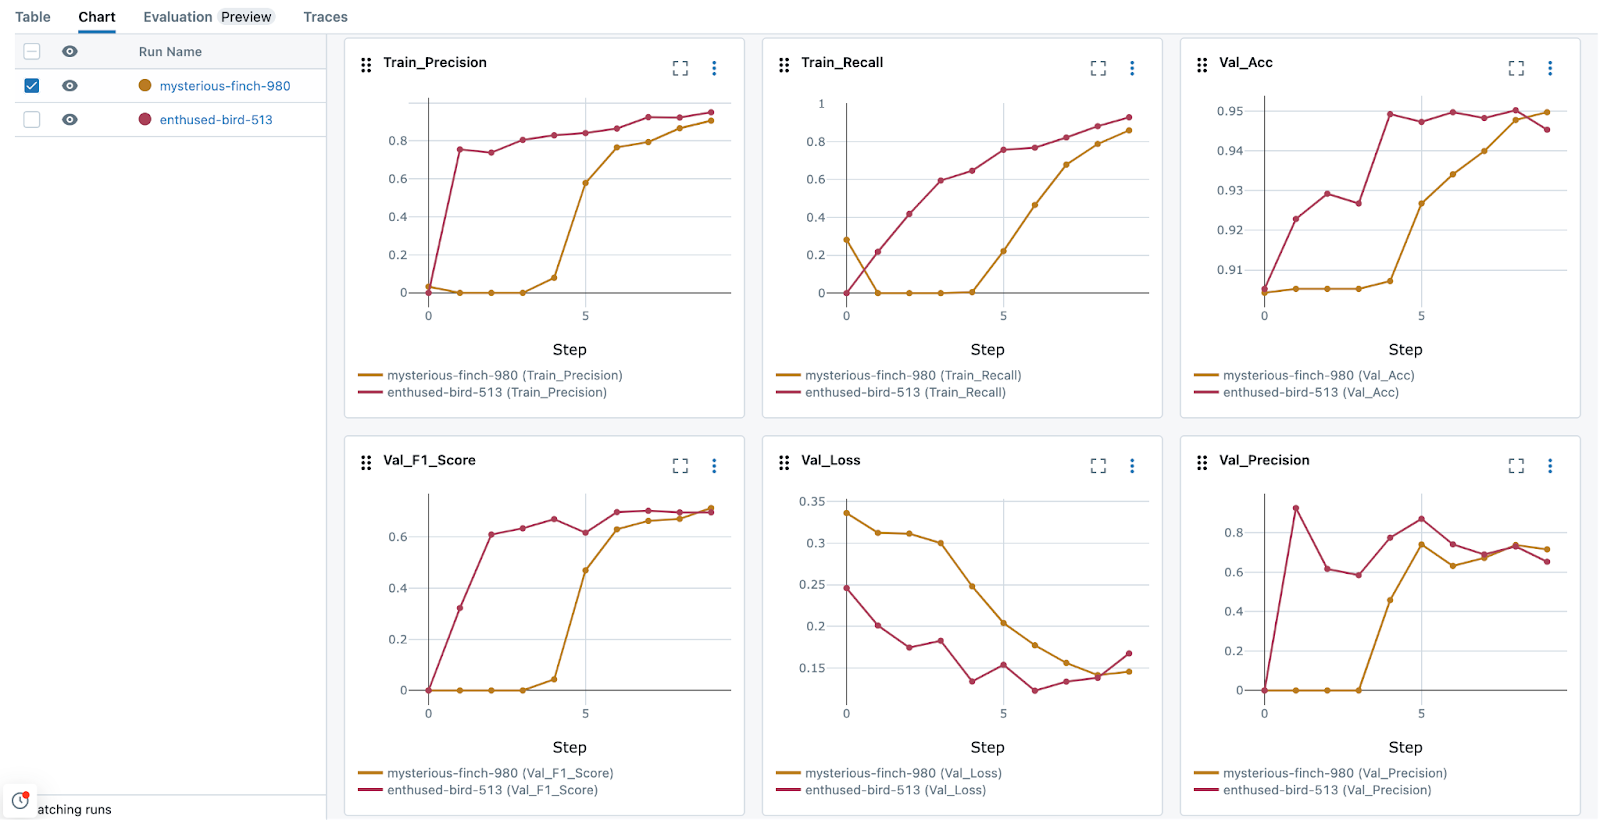Select the header checkbox above the run list
Image resolution: width=1600 pixels, height=820 pixels.
tap(31, 51)
